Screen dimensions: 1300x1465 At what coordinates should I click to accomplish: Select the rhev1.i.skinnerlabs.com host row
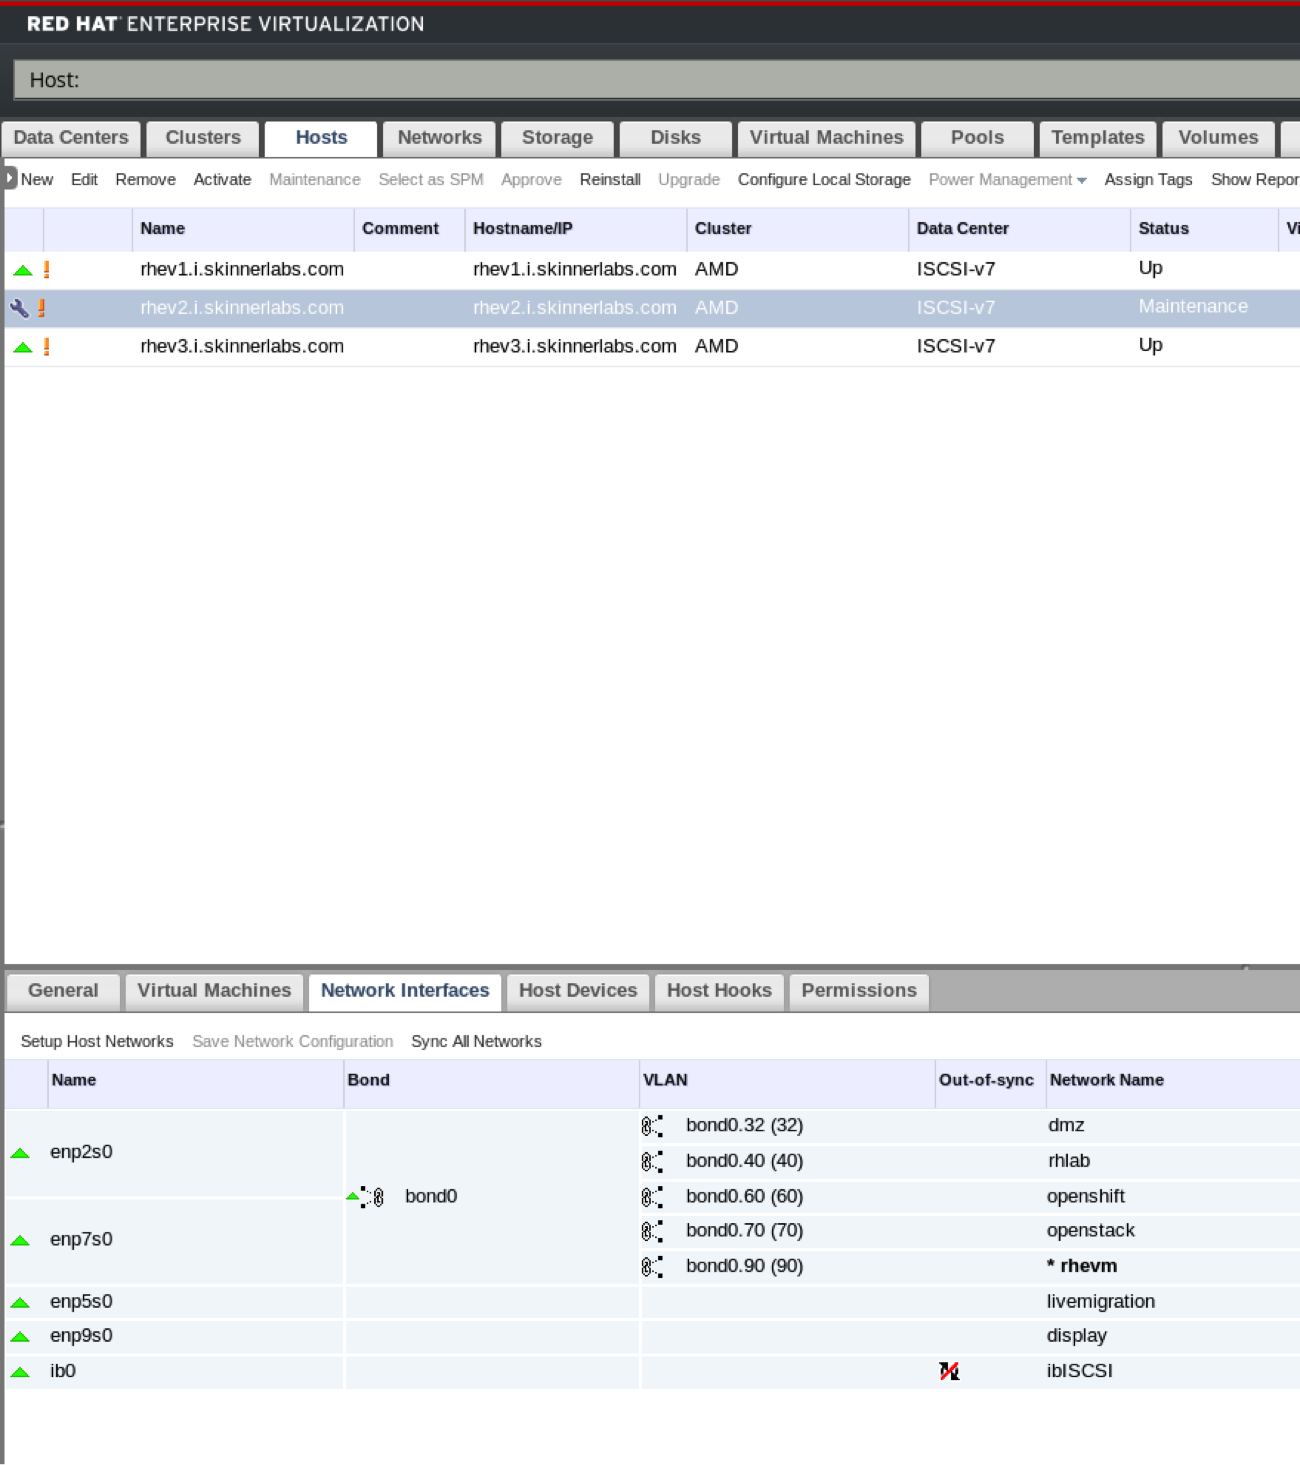coord(242,269)
